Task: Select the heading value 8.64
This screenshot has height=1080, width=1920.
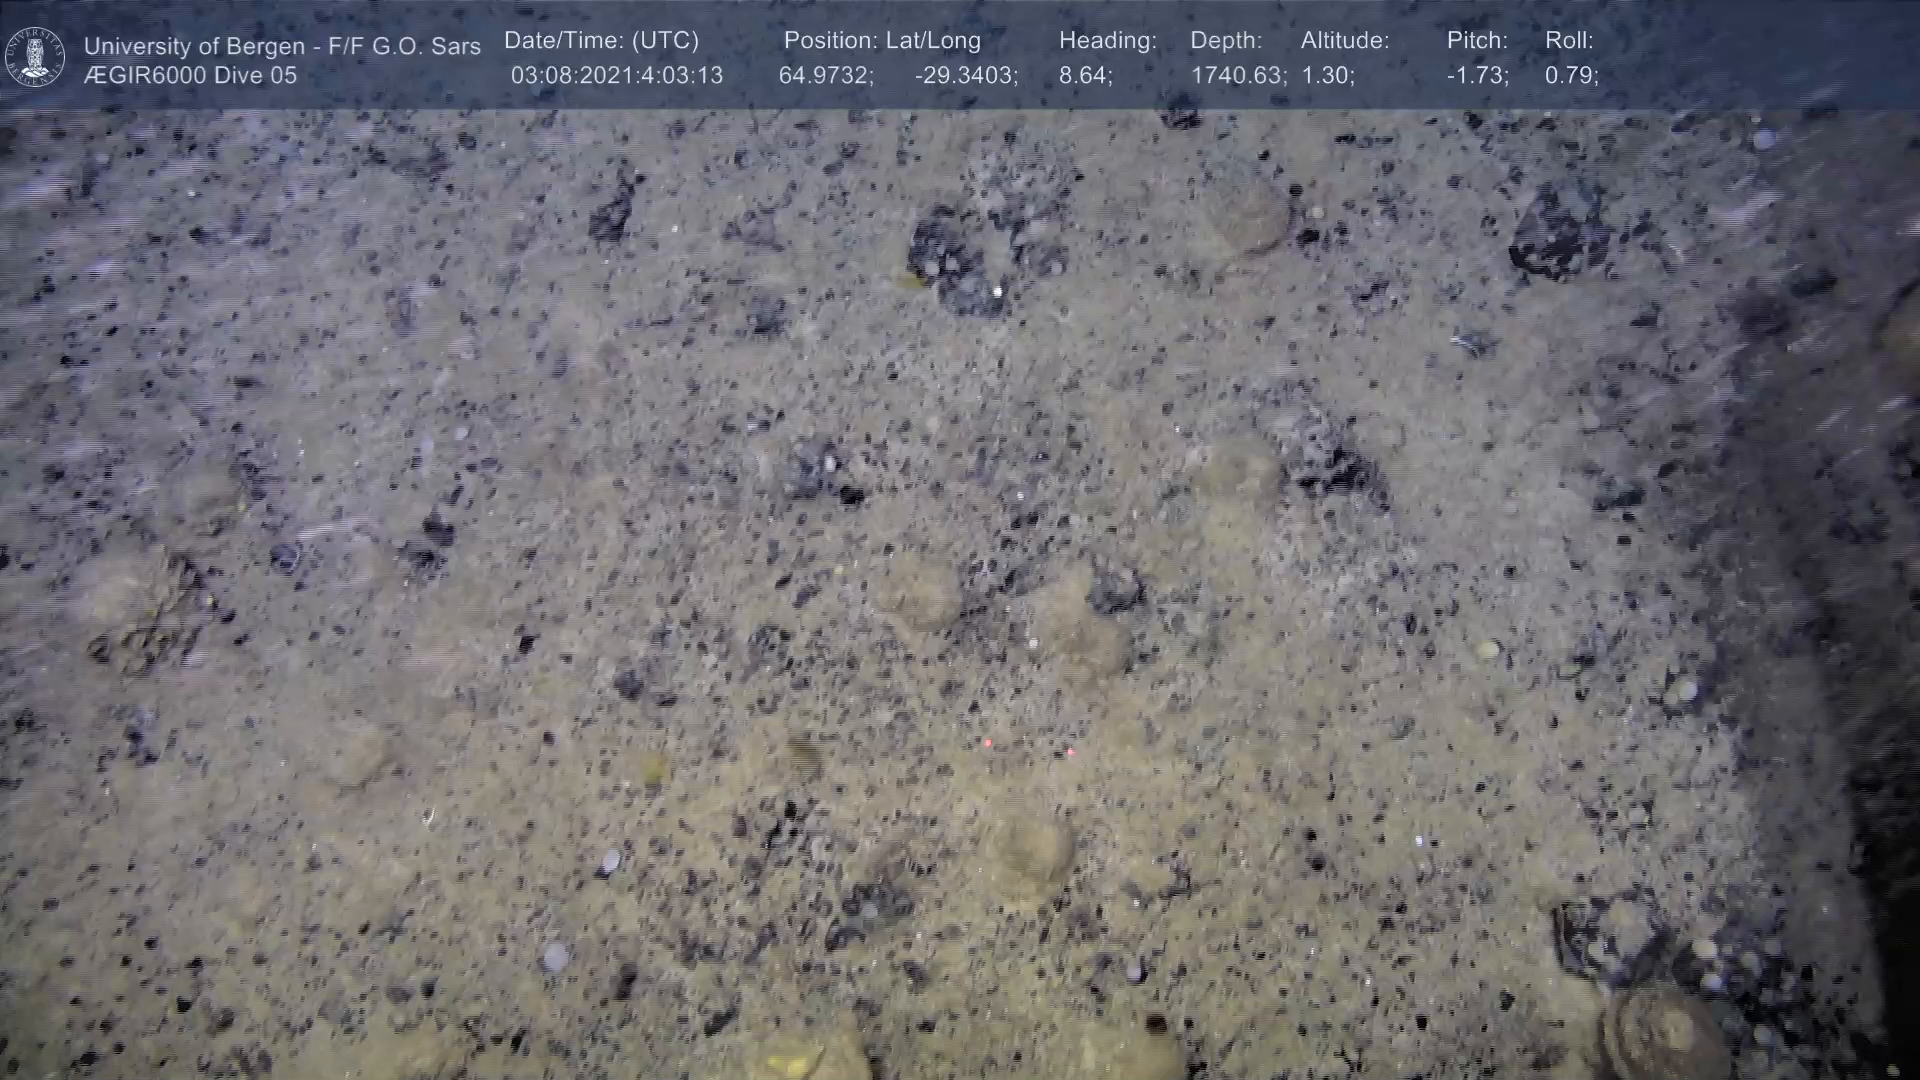Action: pyautogui.click(x=1084, y=76)
